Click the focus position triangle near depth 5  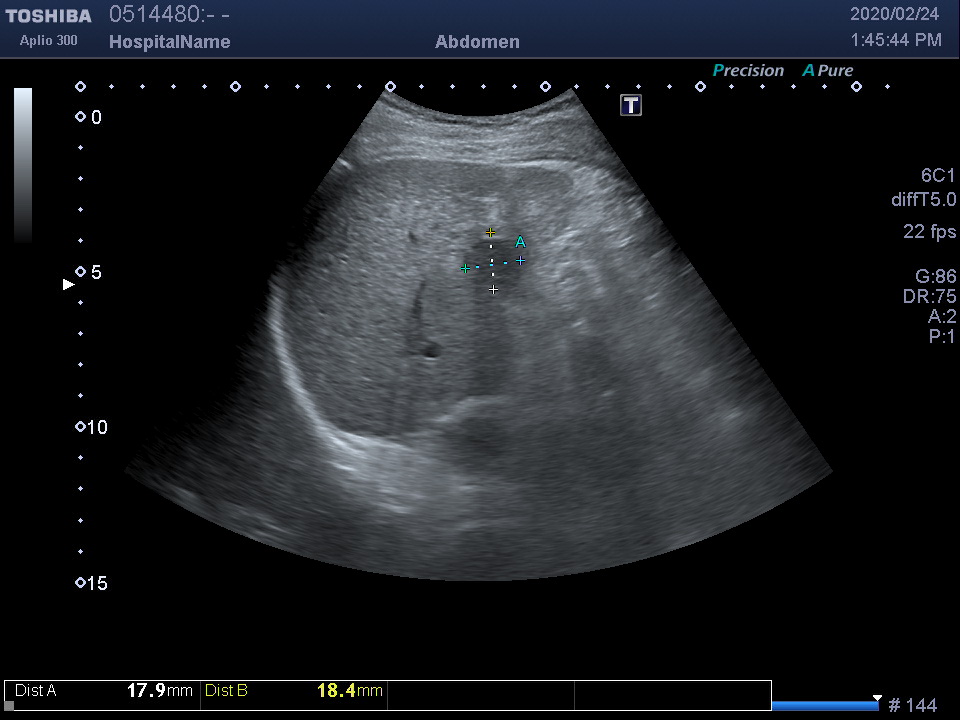pos(69,284)
